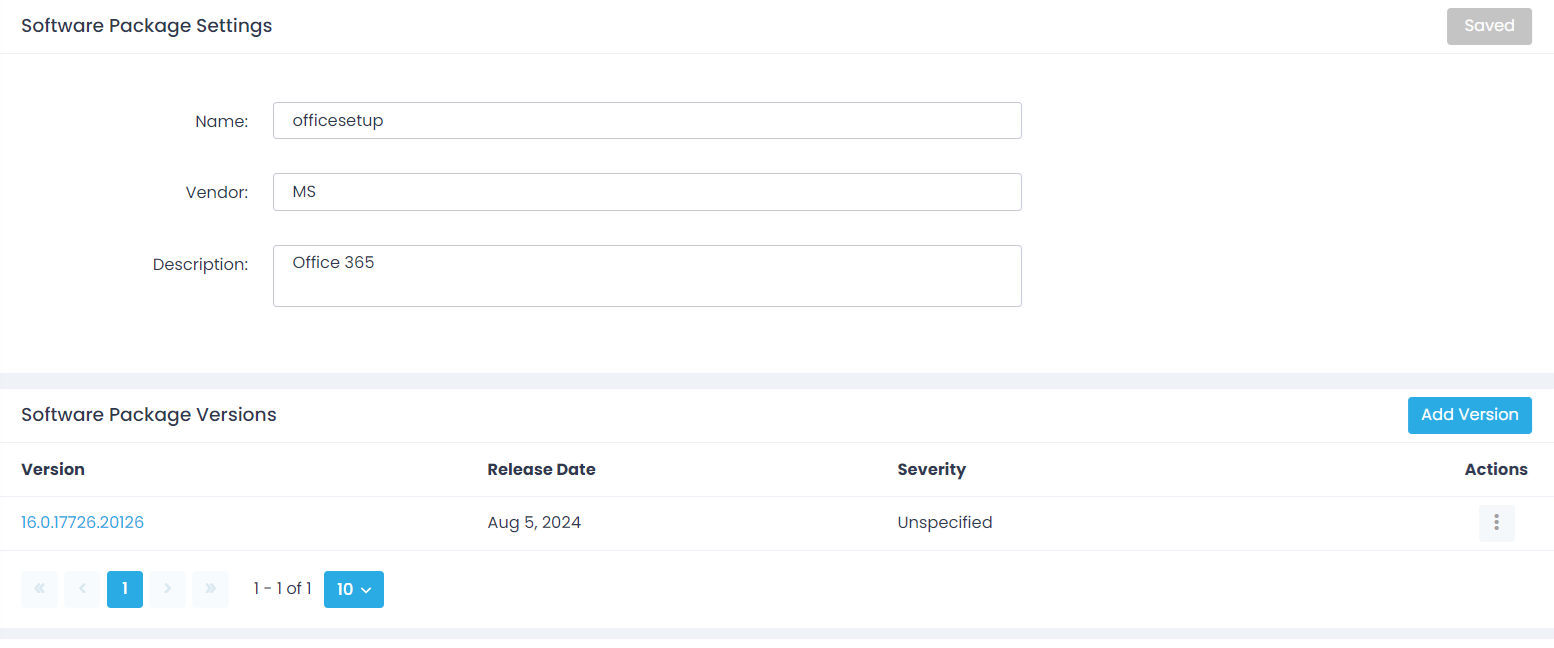This screenshot has width=1554, height=648.
Task: Go to previous page using left arrow
Action: pyautogui.click(x=82, y=589)
